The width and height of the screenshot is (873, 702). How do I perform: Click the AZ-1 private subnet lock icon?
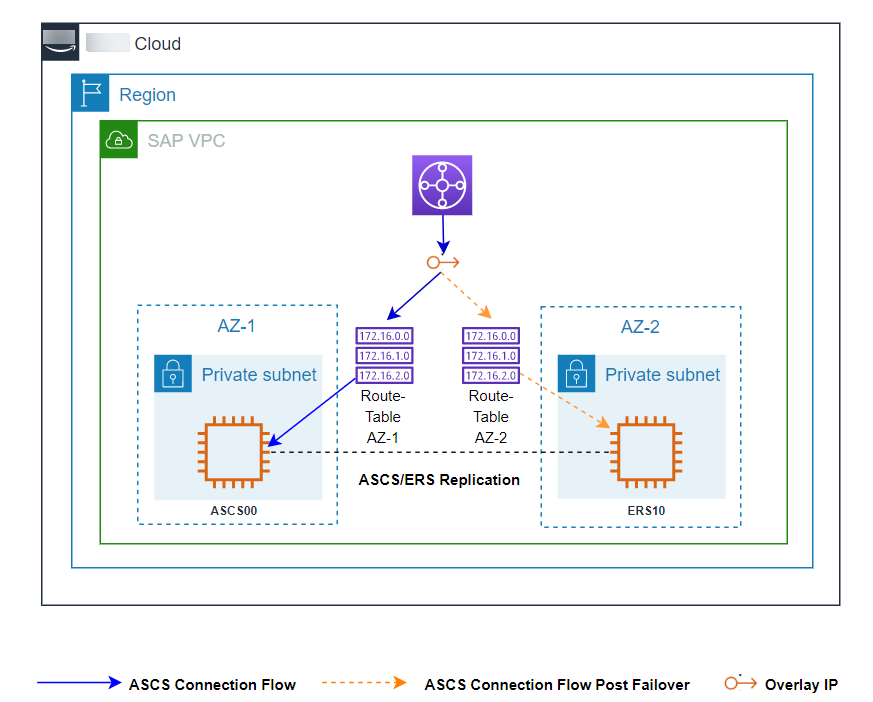tap(173, 374)
